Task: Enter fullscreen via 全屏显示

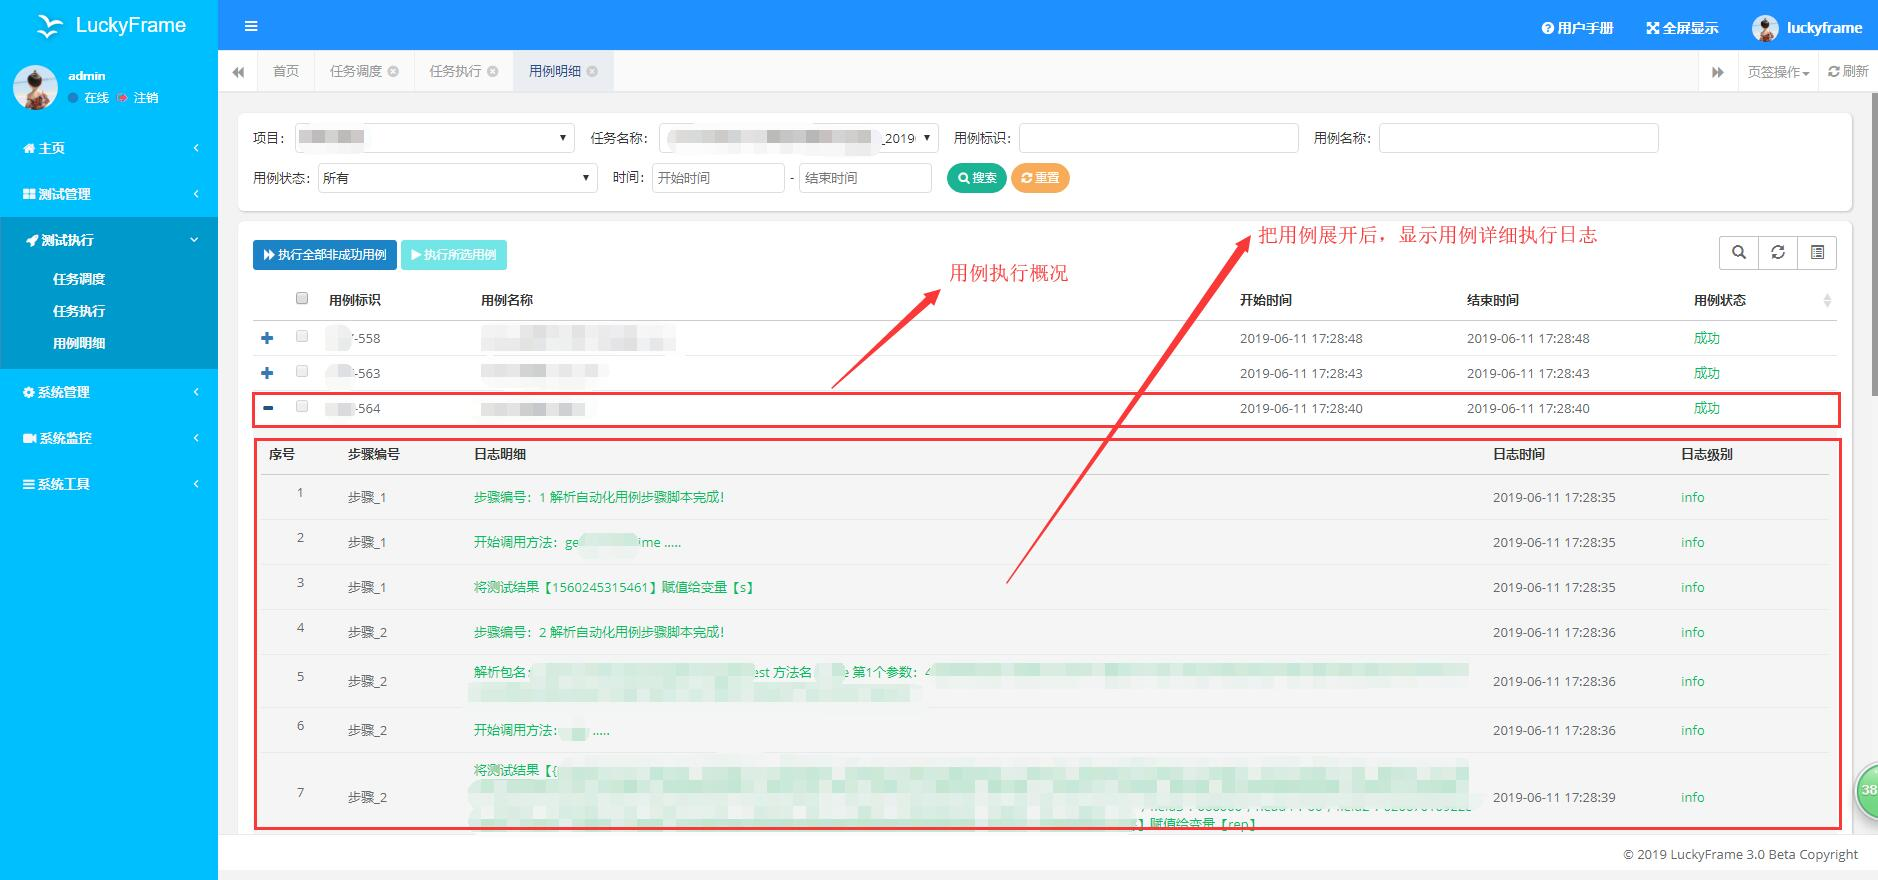Action: (1682, 28)
